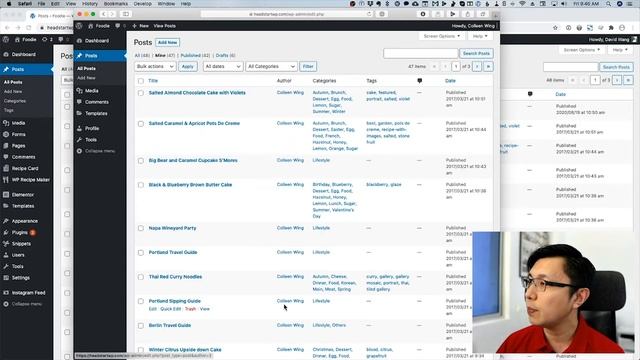Select the Published filter tab
The image size is (640, 360).
point(196,56)
